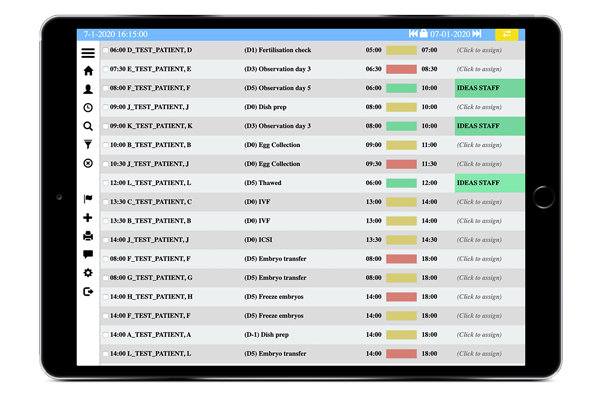600x400 pixels.
Task: Open search with magnifier icon
Action: [88, 126]
